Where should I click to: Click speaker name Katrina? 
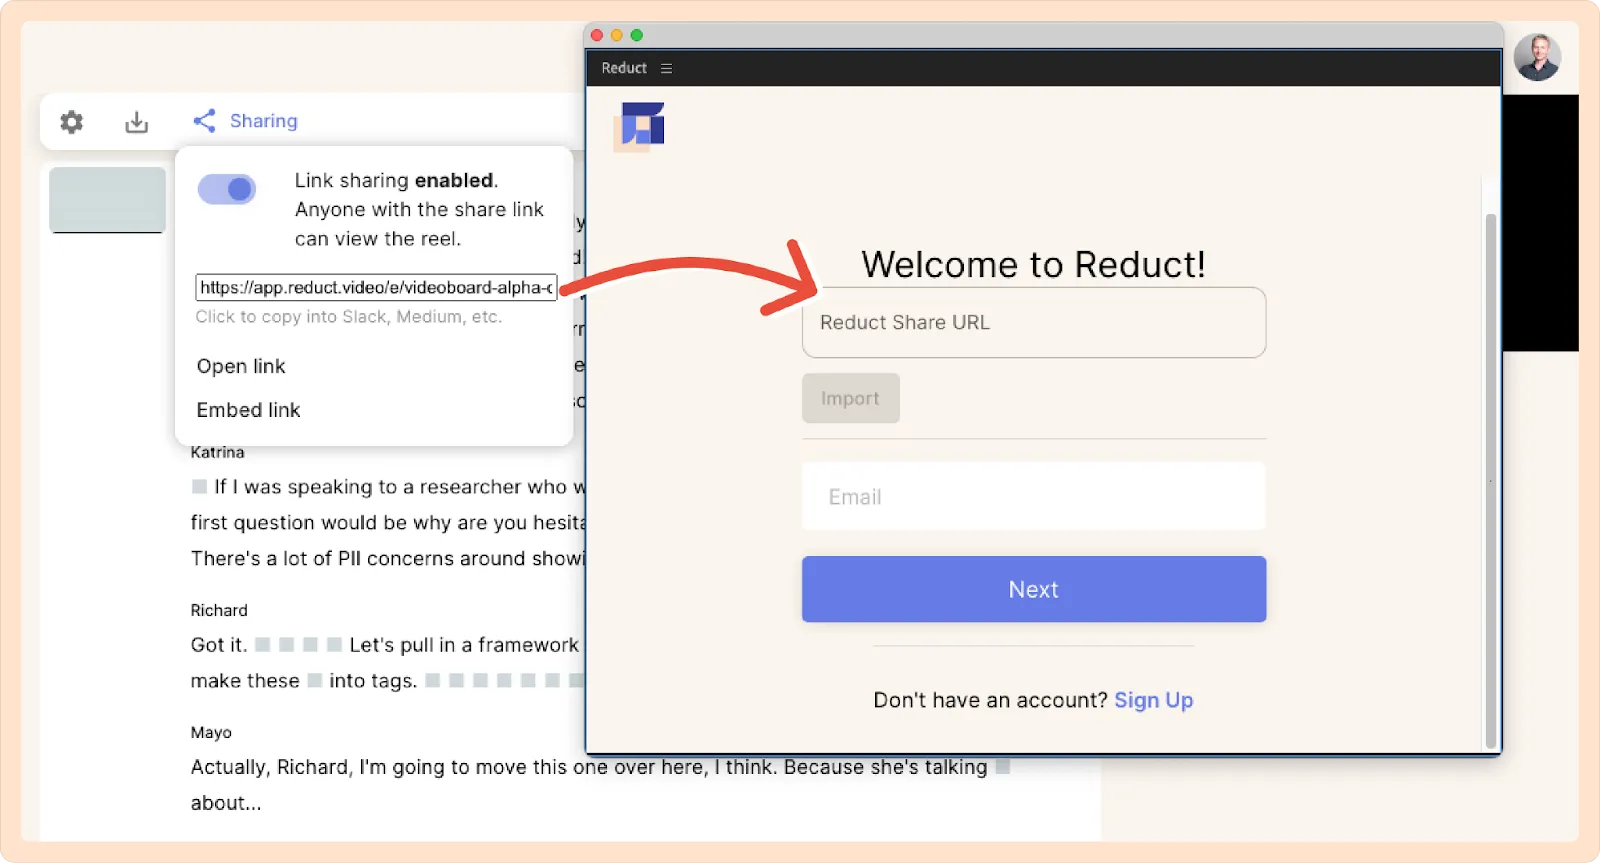pyautogui.click(x=217, y=452)
